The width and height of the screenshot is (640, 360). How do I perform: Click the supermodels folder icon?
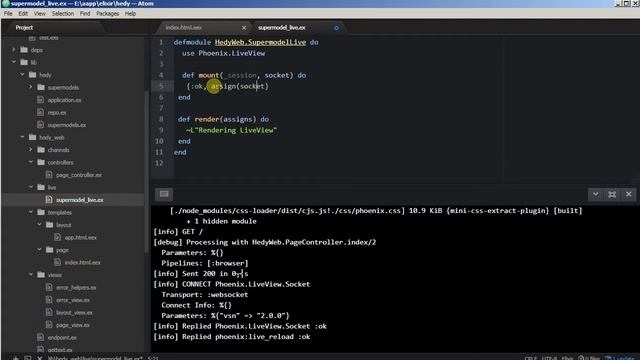click(x=41, y=87)
